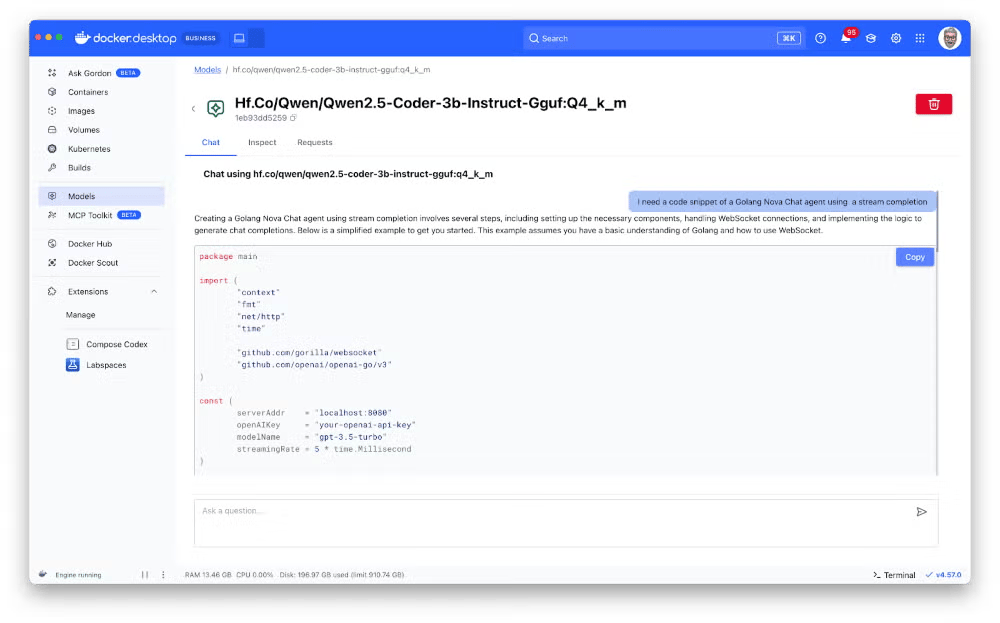Screen dimensions: 1000x623
Task: Open the engine three-dot options menu
Action: pyautogui.click(x=163, y=575)
